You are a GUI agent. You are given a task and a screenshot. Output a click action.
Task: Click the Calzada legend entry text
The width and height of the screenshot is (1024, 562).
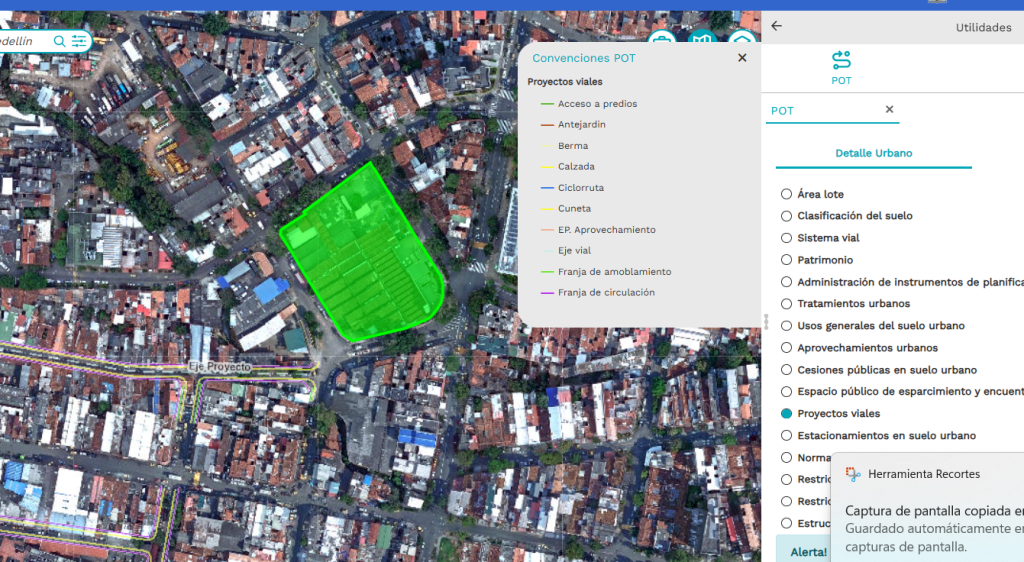pyautogui.click(x=576, y=166)
